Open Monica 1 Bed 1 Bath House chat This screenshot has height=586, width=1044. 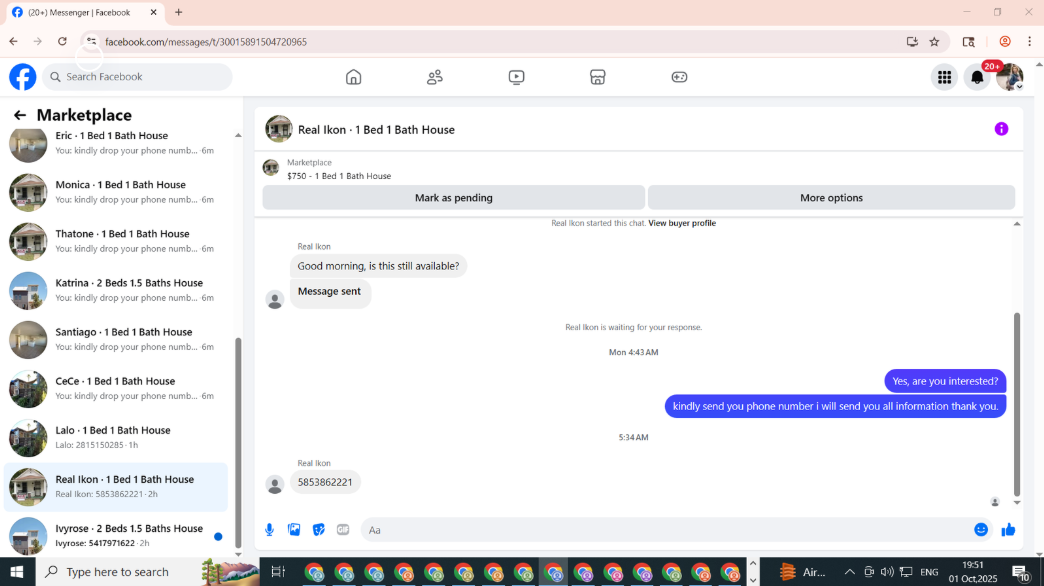coord(117,192)
